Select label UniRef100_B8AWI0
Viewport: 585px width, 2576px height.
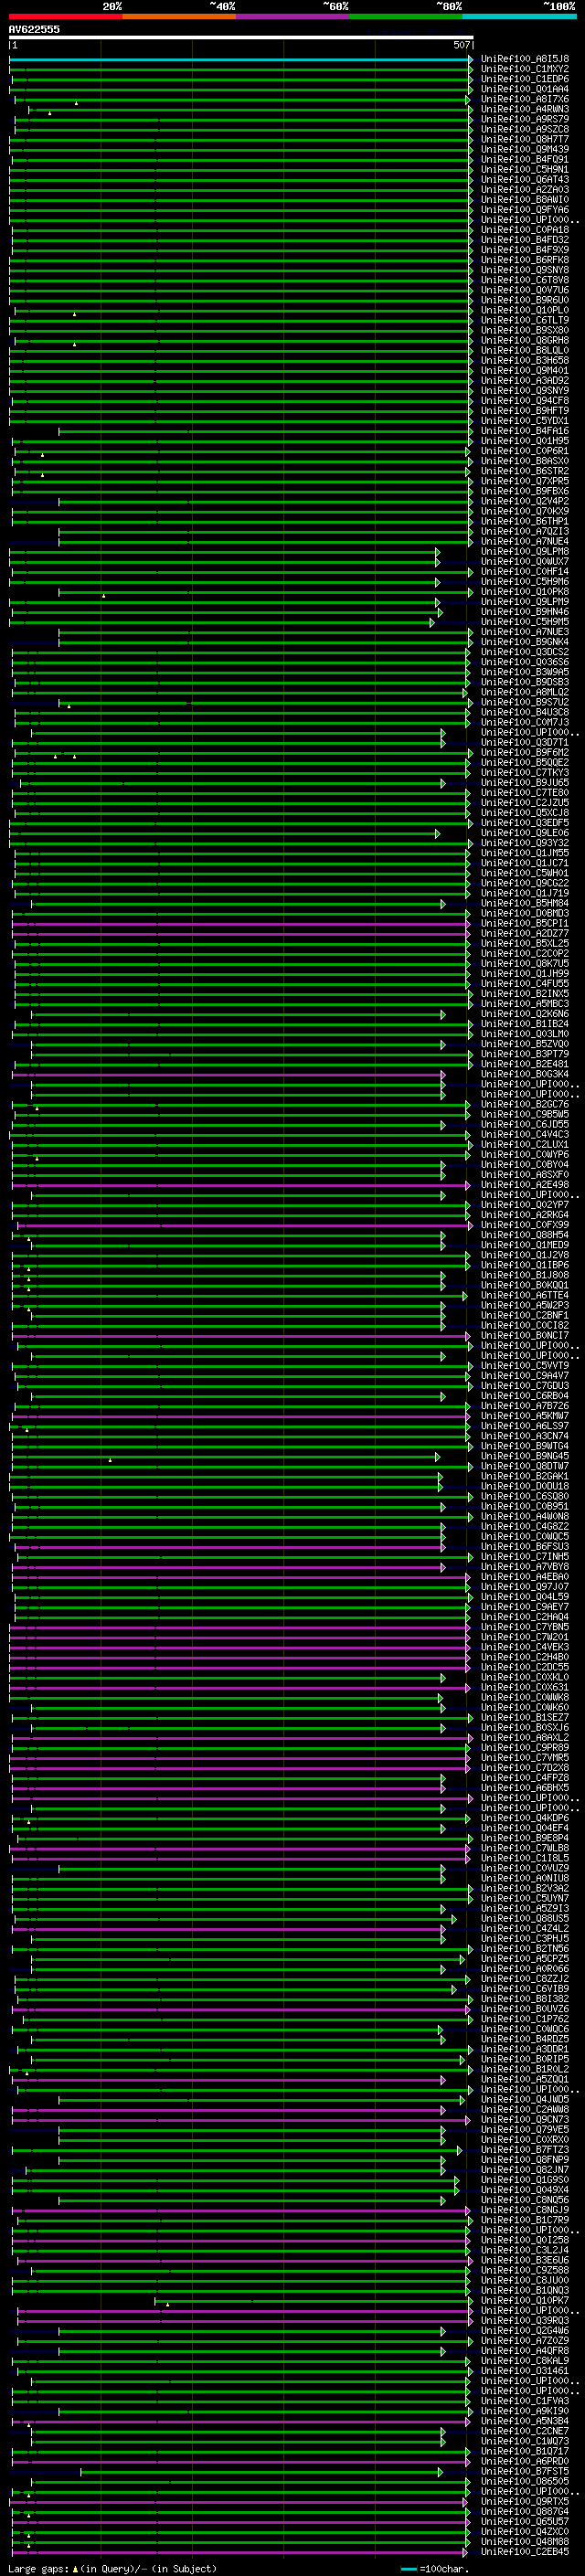pos(524,200)
